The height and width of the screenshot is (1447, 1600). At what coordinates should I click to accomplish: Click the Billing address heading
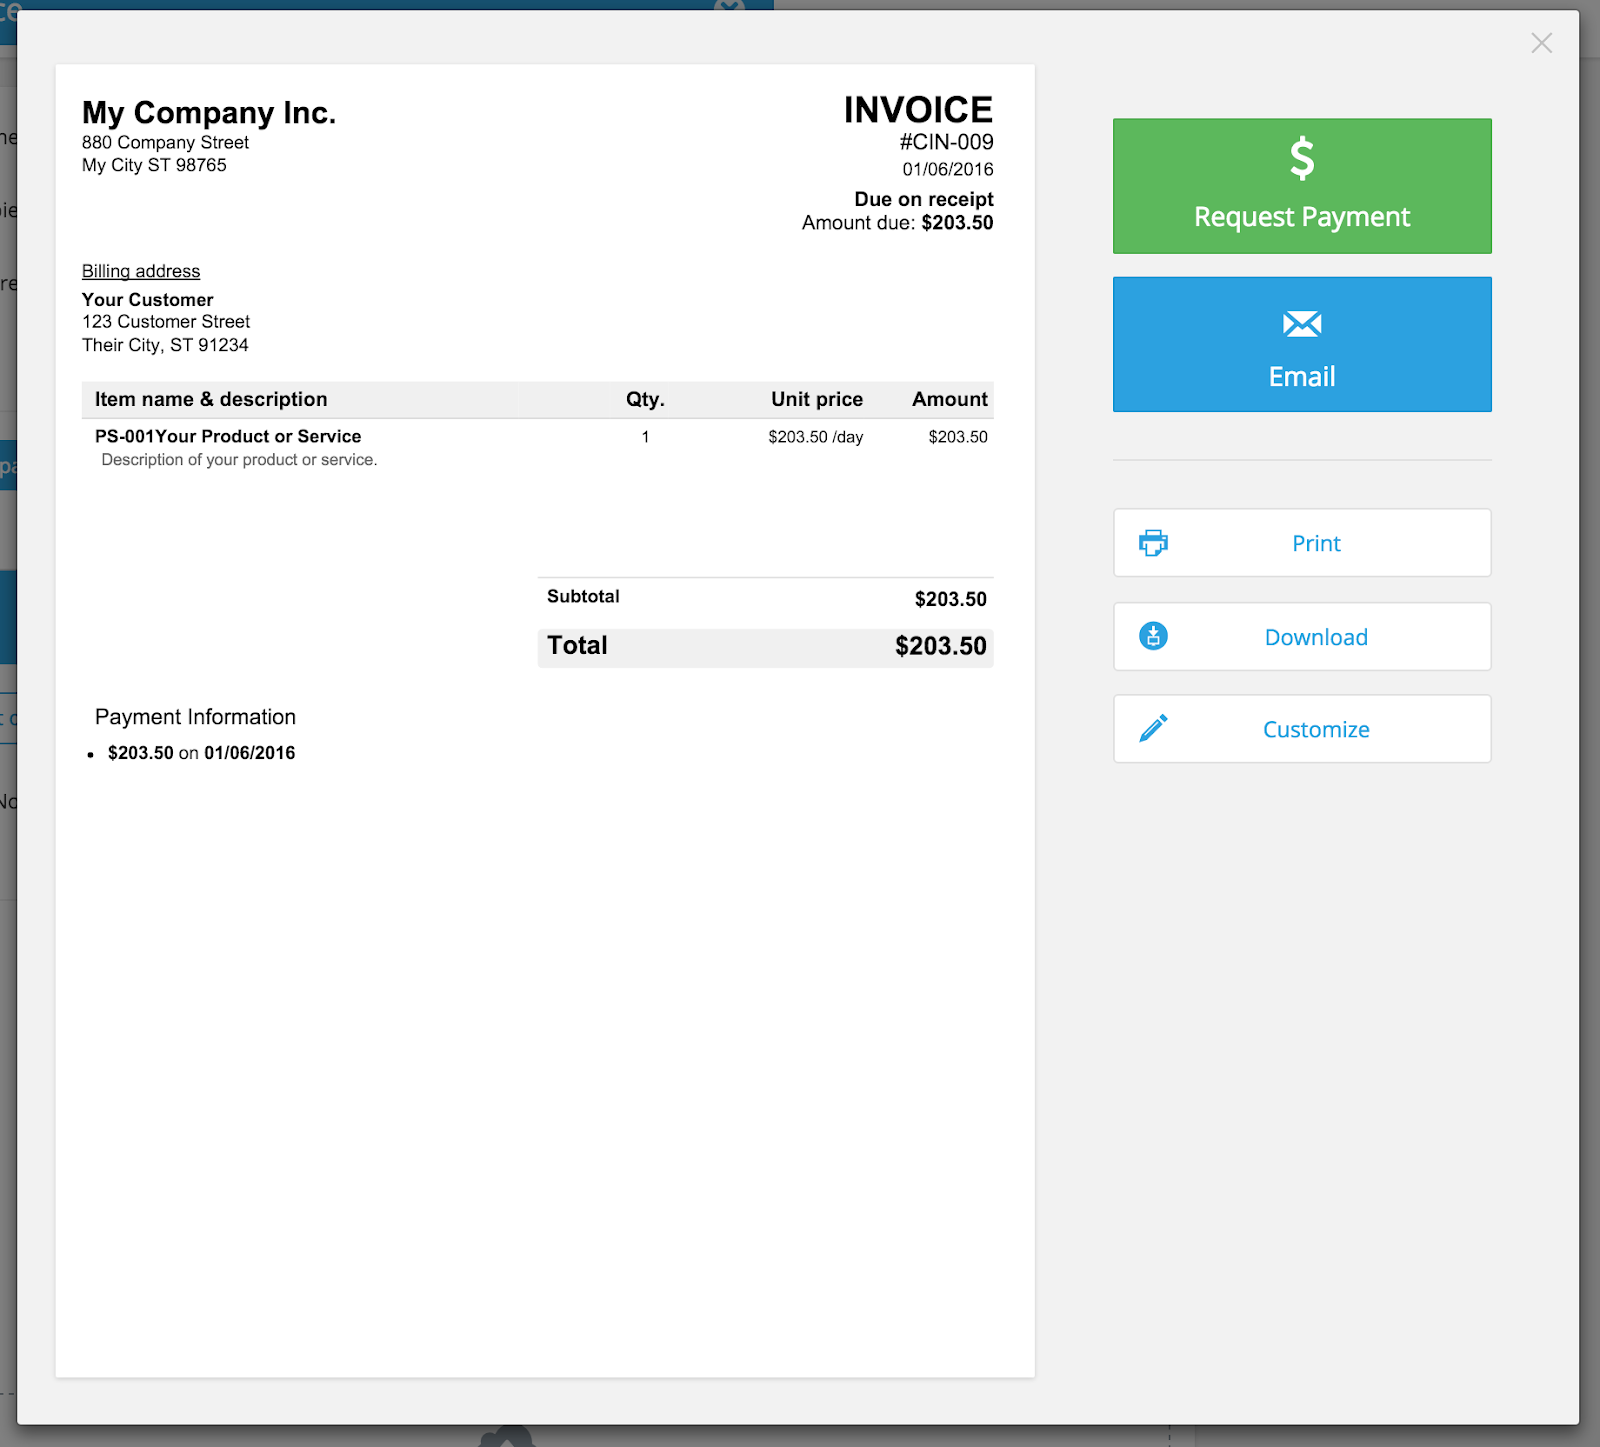coord(141,271)
